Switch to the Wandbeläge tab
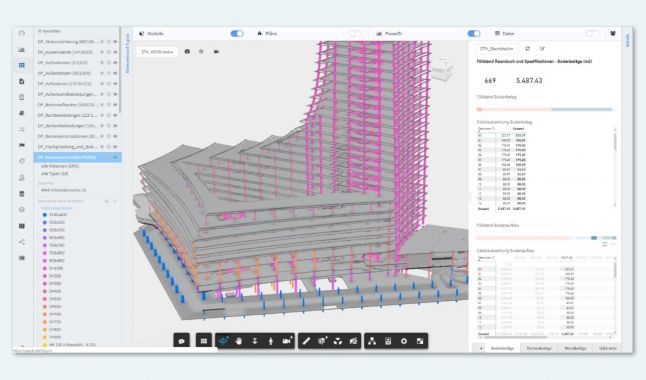The width and height of the screenshot is (646, 380). point(575,348)
